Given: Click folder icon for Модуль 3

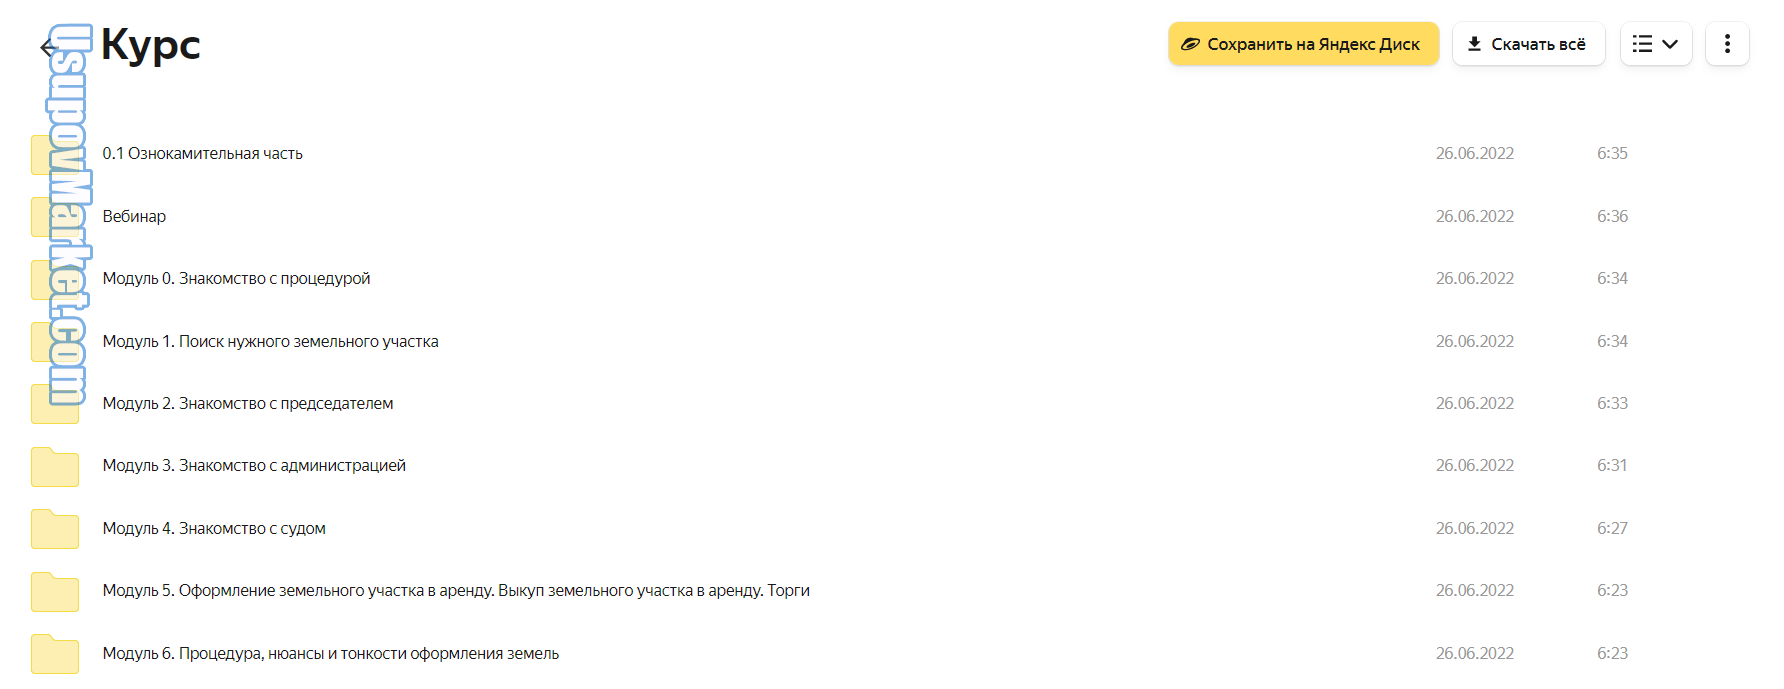Looking at the screenshot, I should (x=55, y=466).
